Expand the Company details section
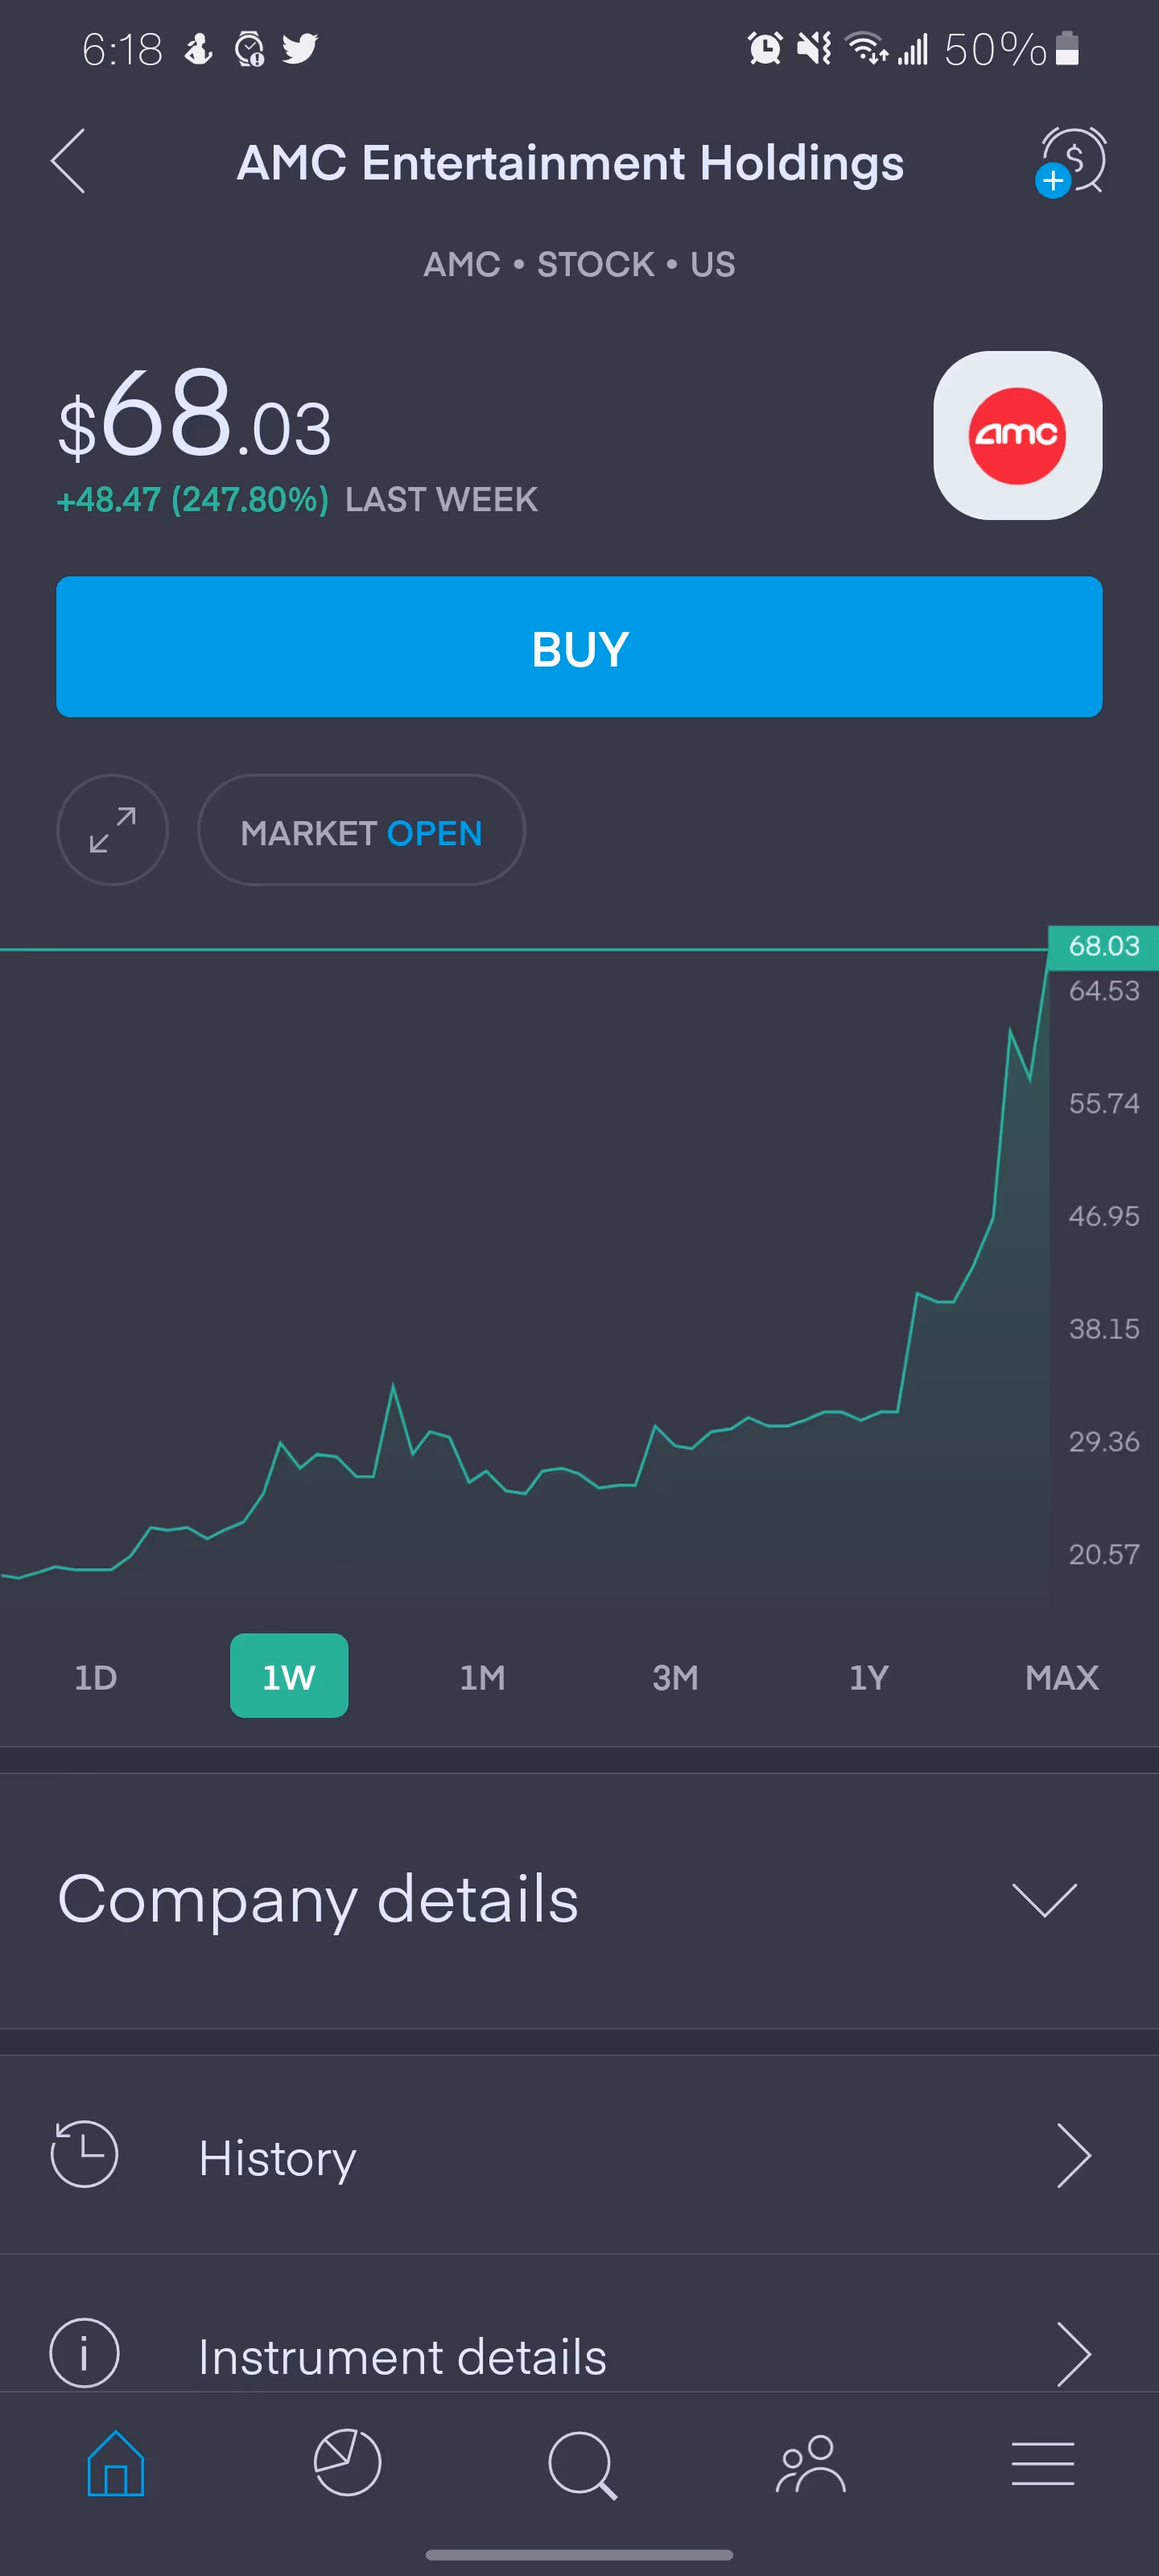This screenshot has width=1159, height=2576. pyautogui.click(x=1043, y=1899)
